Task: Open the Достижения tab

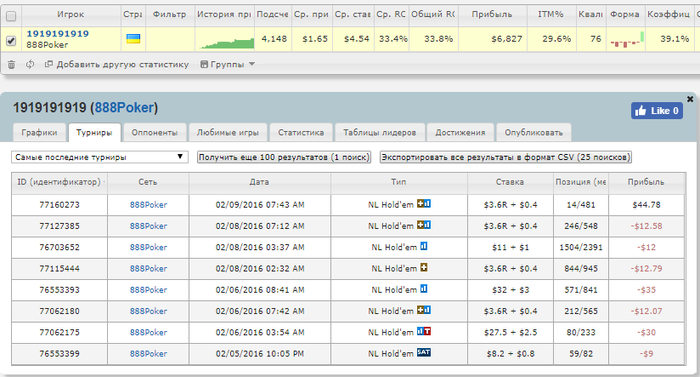Action: [460, 133]
